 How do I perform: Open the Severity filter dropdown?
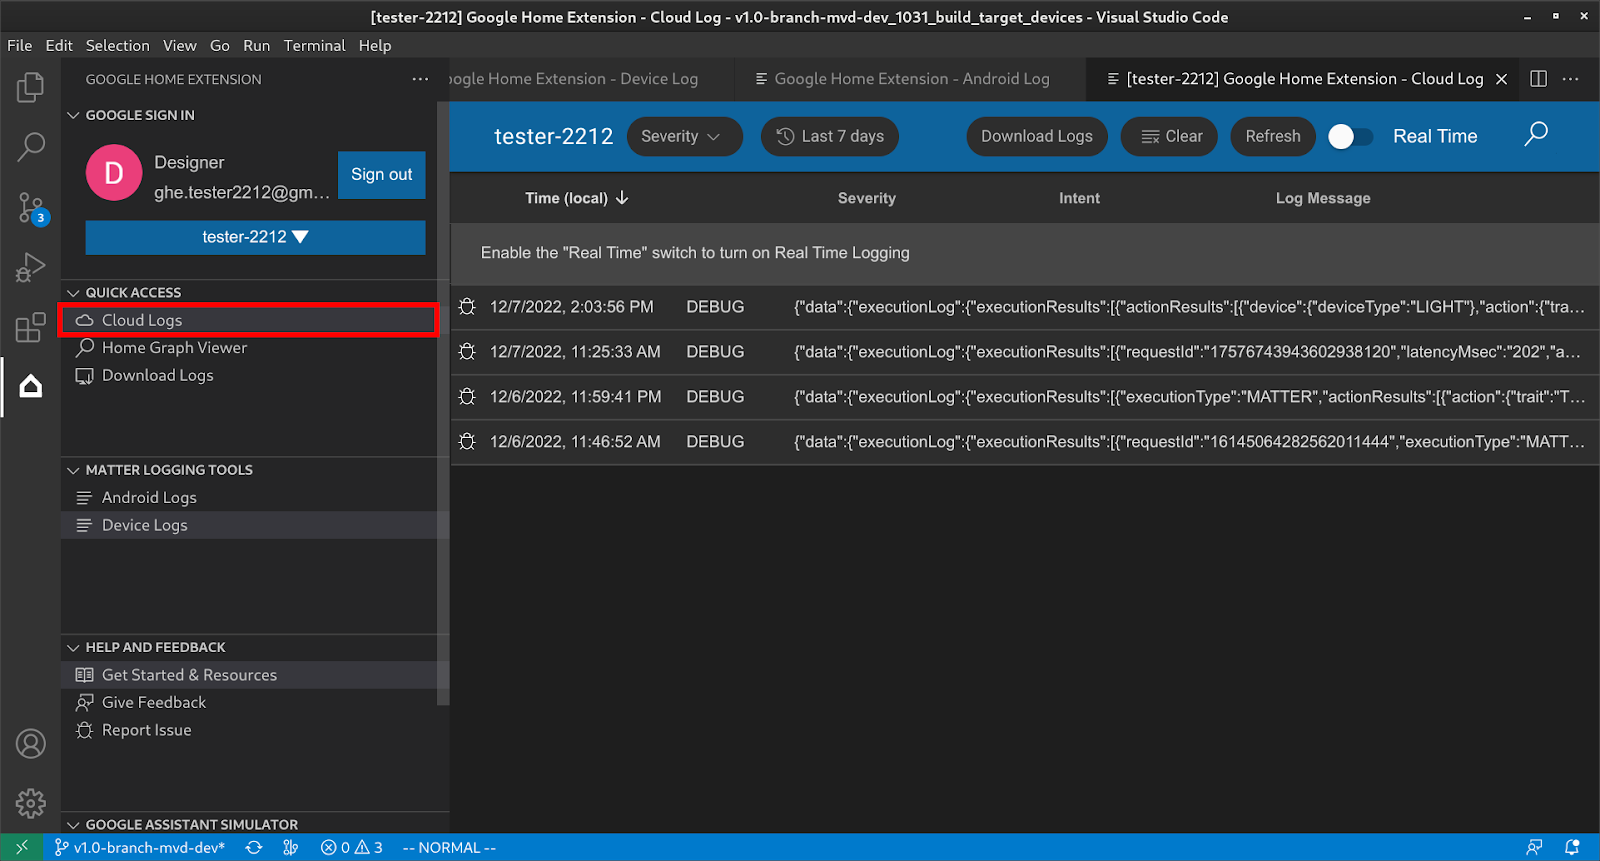(684, 137)
